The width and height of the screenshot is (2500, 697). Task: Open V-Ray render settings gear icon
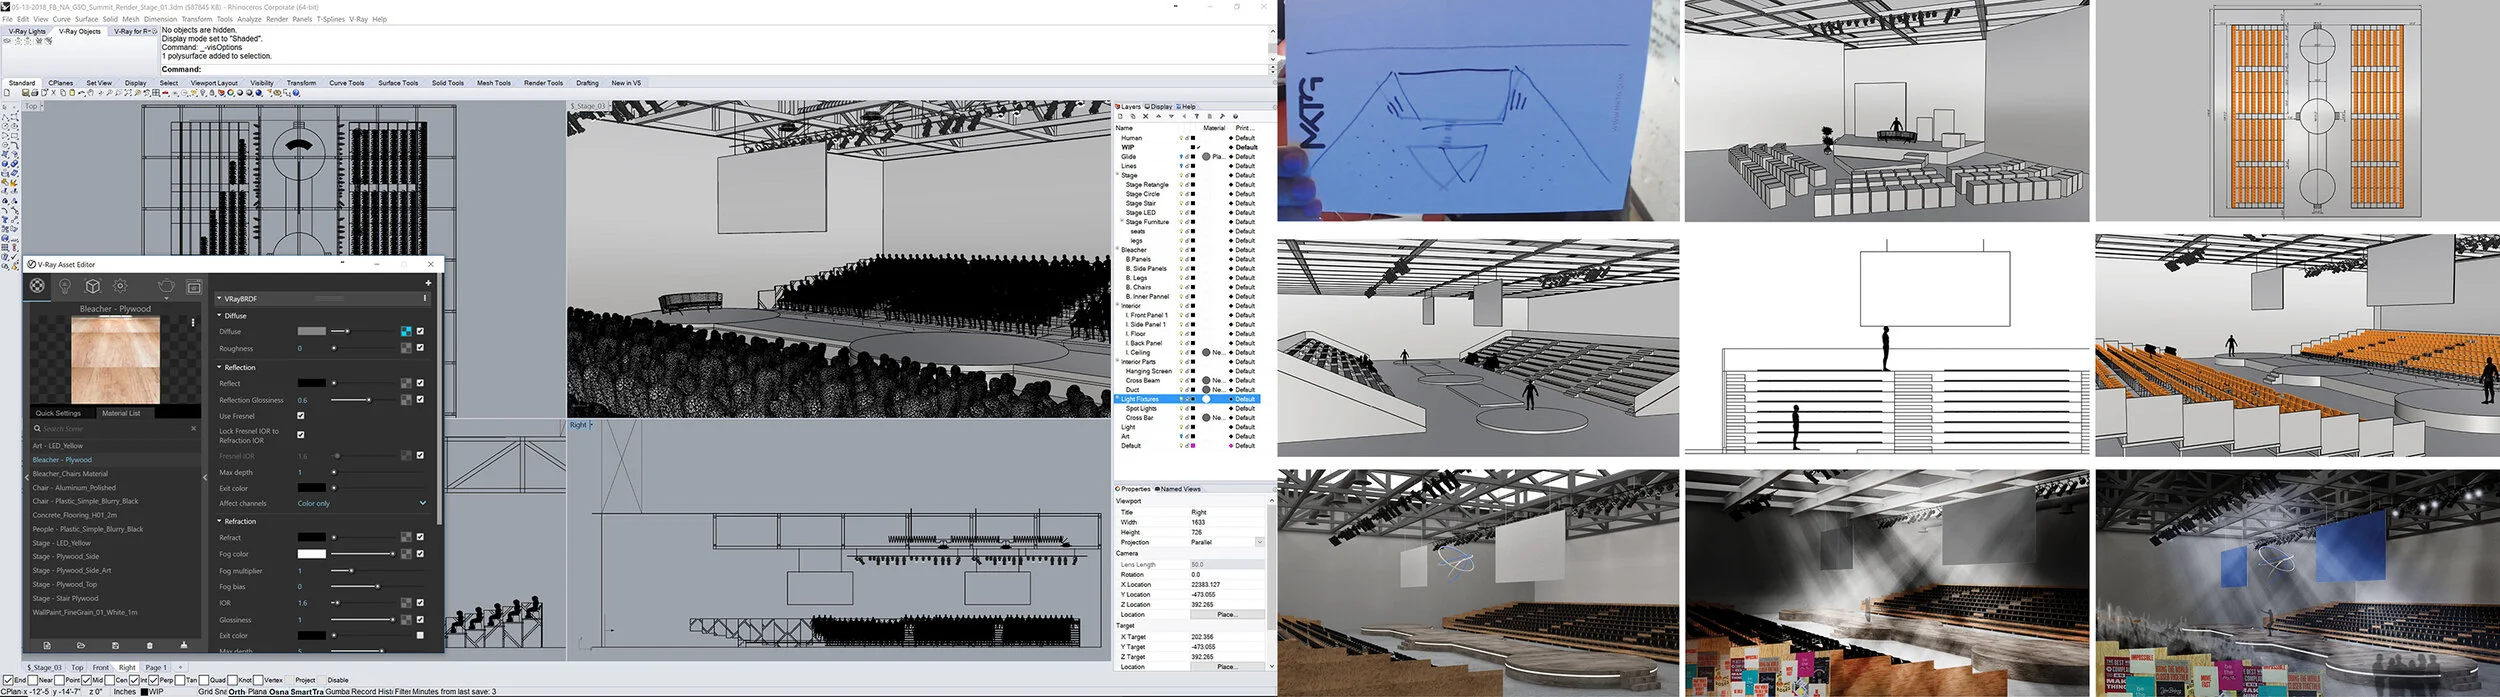click(x=120, y=286)
